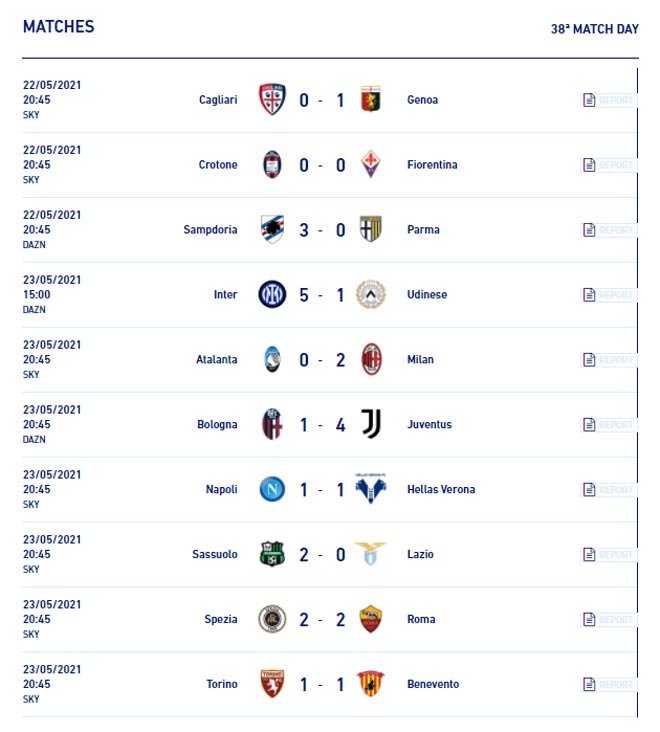The width and height of the screenshot is (660, 732).
Task: Click the Sampdoria team name
Action: (x=210, y=230)
